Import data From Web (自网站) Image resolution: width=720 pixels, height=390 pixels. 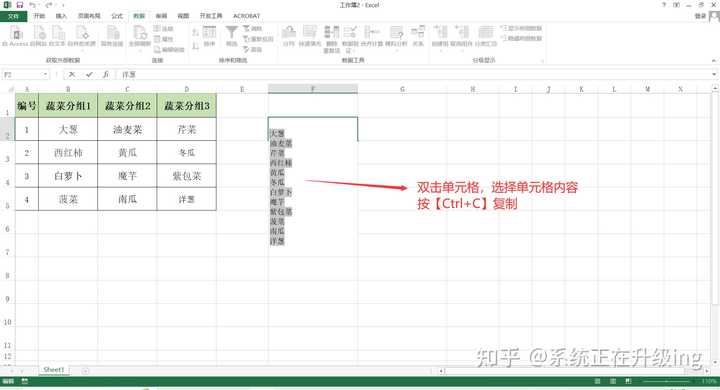(39, 36)
